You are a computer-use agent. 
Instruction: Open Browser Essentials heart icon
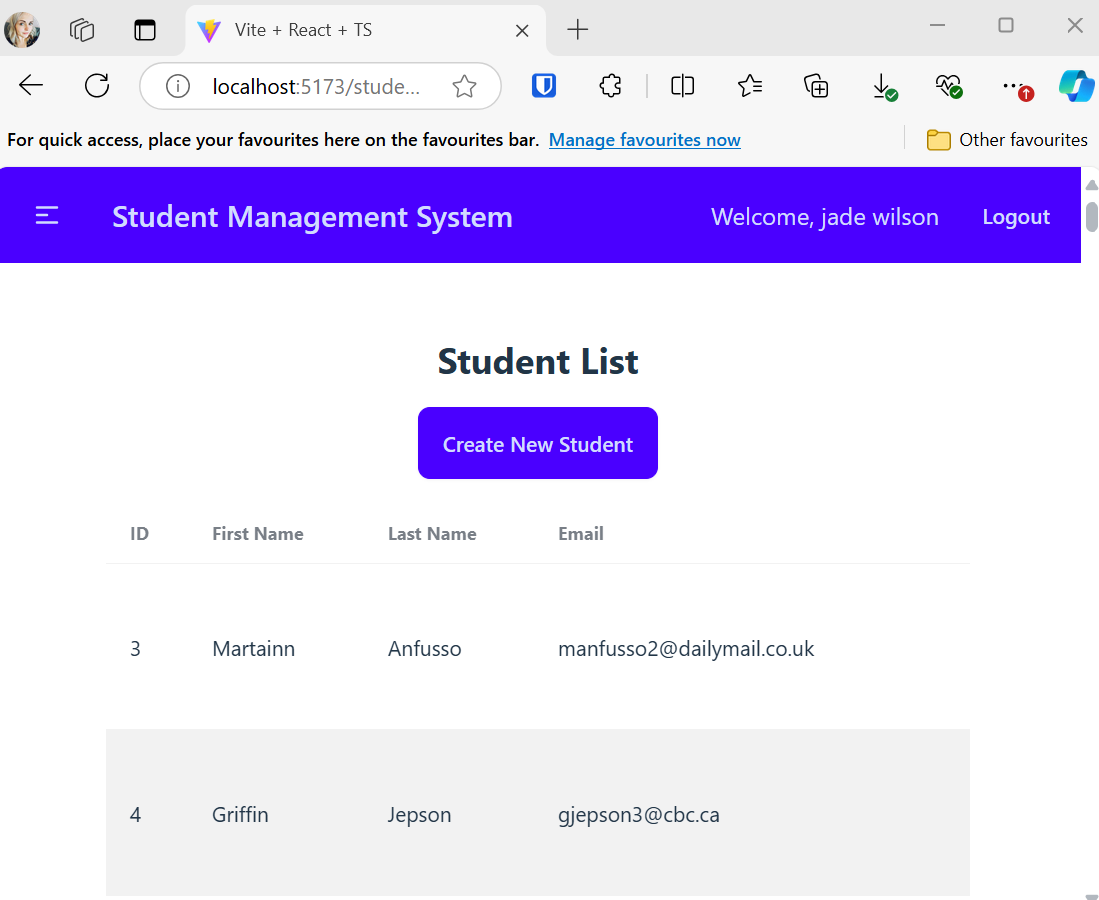pyautogui.click(x=949, y=86)
